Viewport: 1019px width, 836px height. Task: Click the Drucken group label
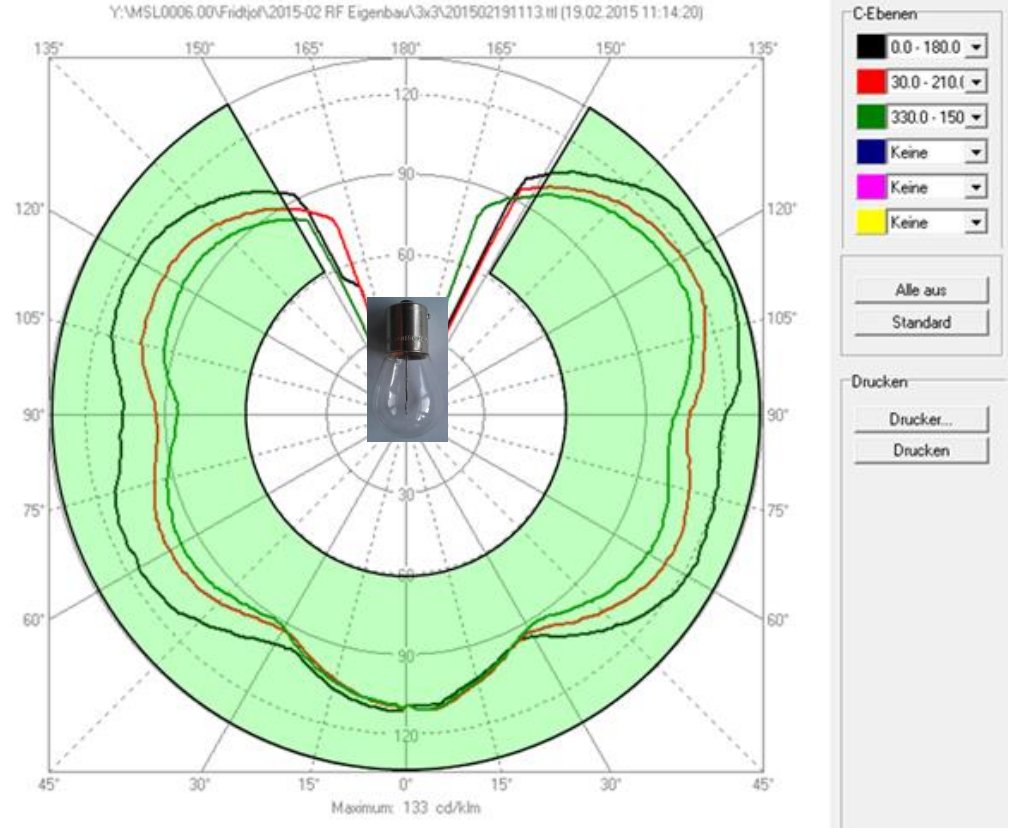879,382
